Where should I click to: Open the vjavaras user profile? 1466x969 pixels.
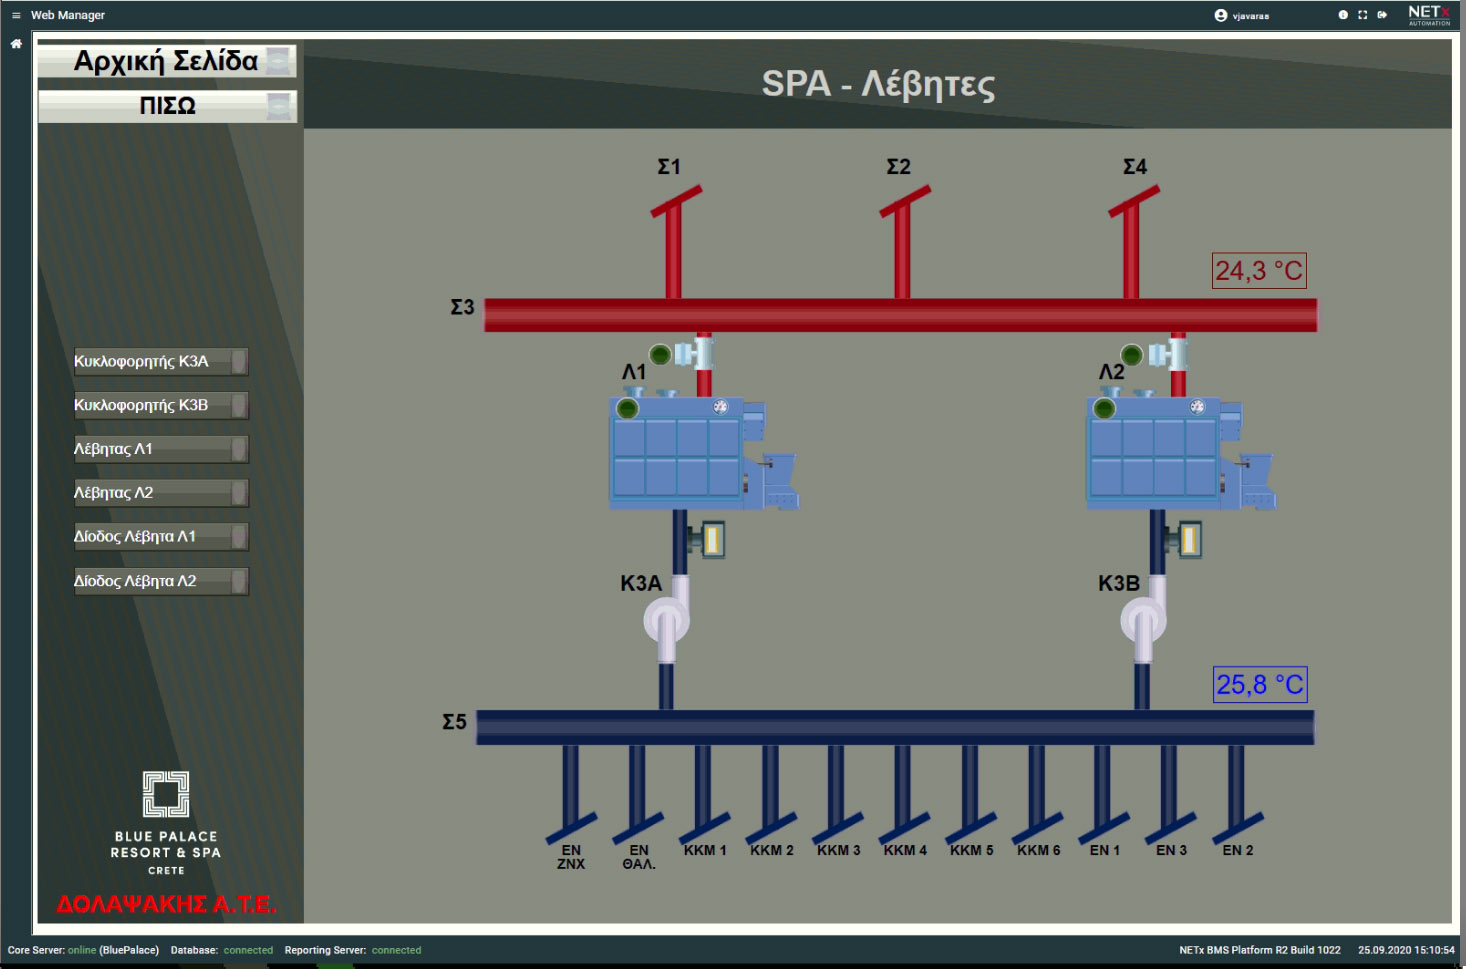point(1242,15)
